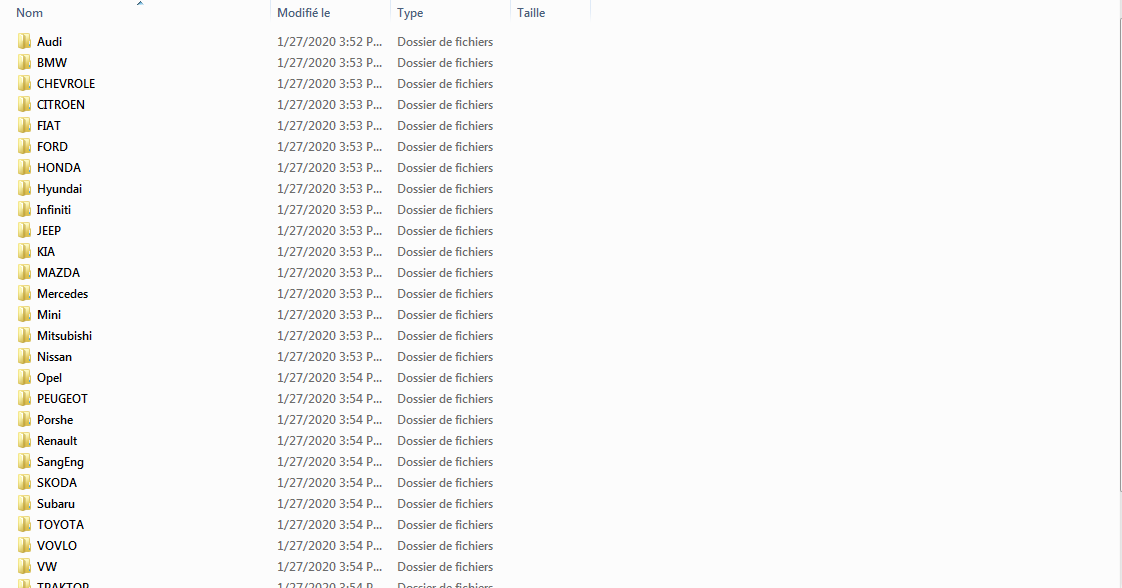Click the Mini modified date cell
1122x588 pixels.
[x=330, y=314]
